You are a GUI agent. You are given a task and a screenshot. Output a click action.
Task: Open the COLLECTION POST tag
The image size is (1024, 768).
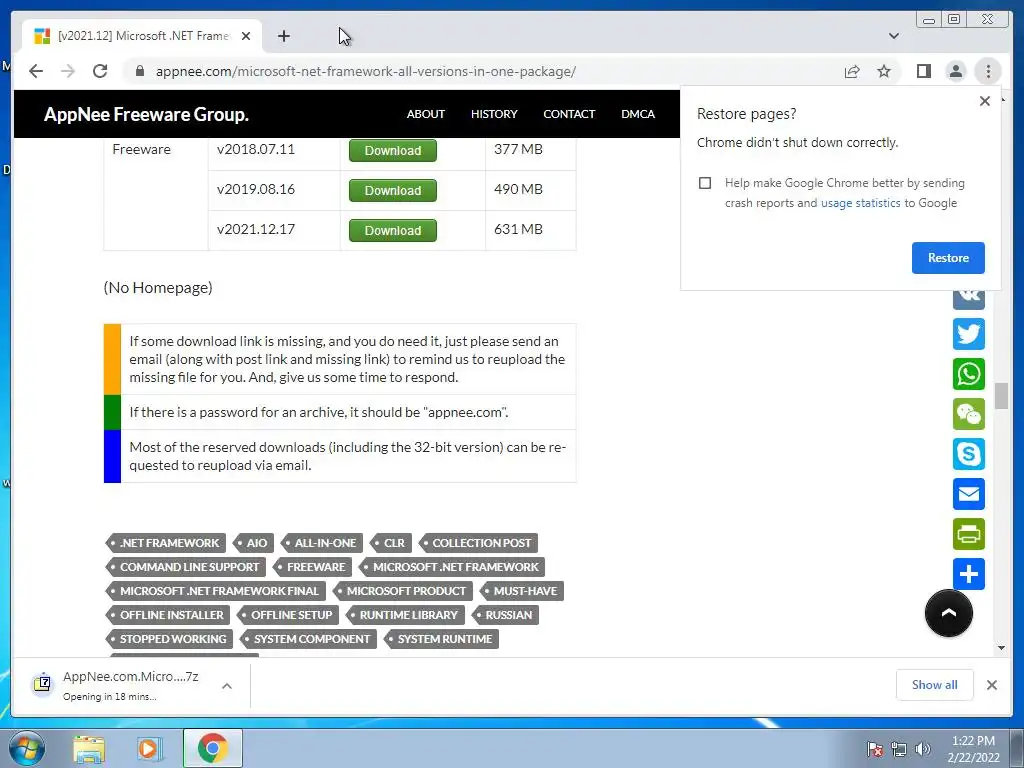[477, 543]
